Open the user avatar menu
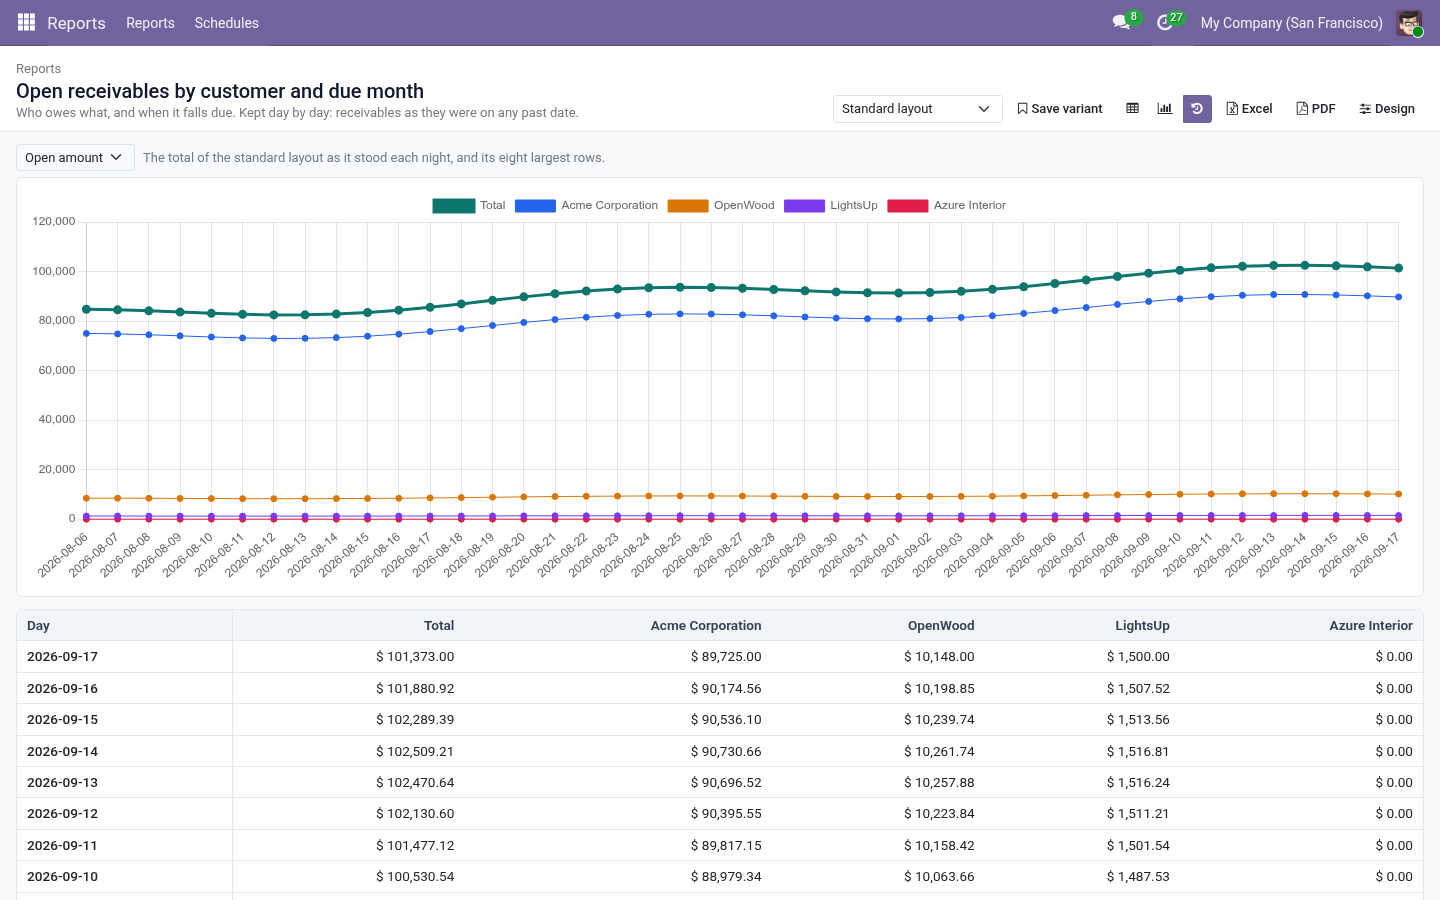The image size is (1440, 900). (1409, 22)
